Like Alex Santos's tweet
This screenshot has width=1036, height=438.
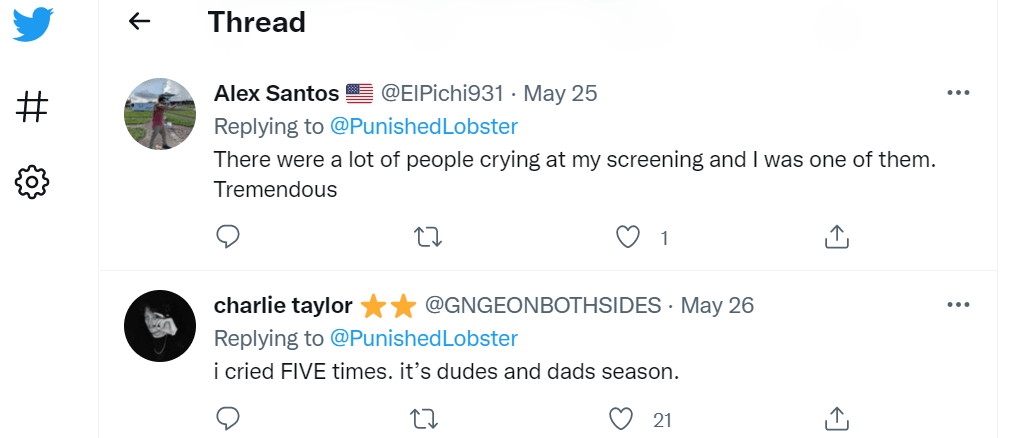click(627, 237)
